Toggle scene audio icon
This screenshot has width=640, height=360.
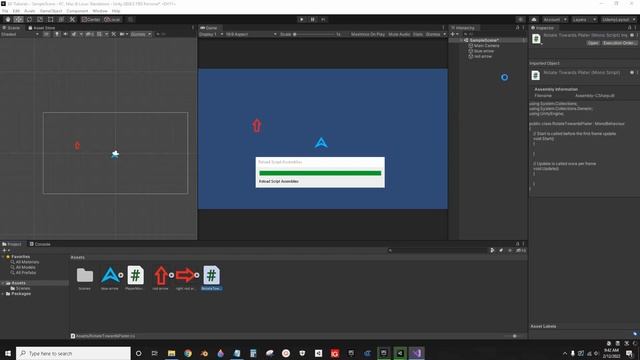(x=65, y=34)
